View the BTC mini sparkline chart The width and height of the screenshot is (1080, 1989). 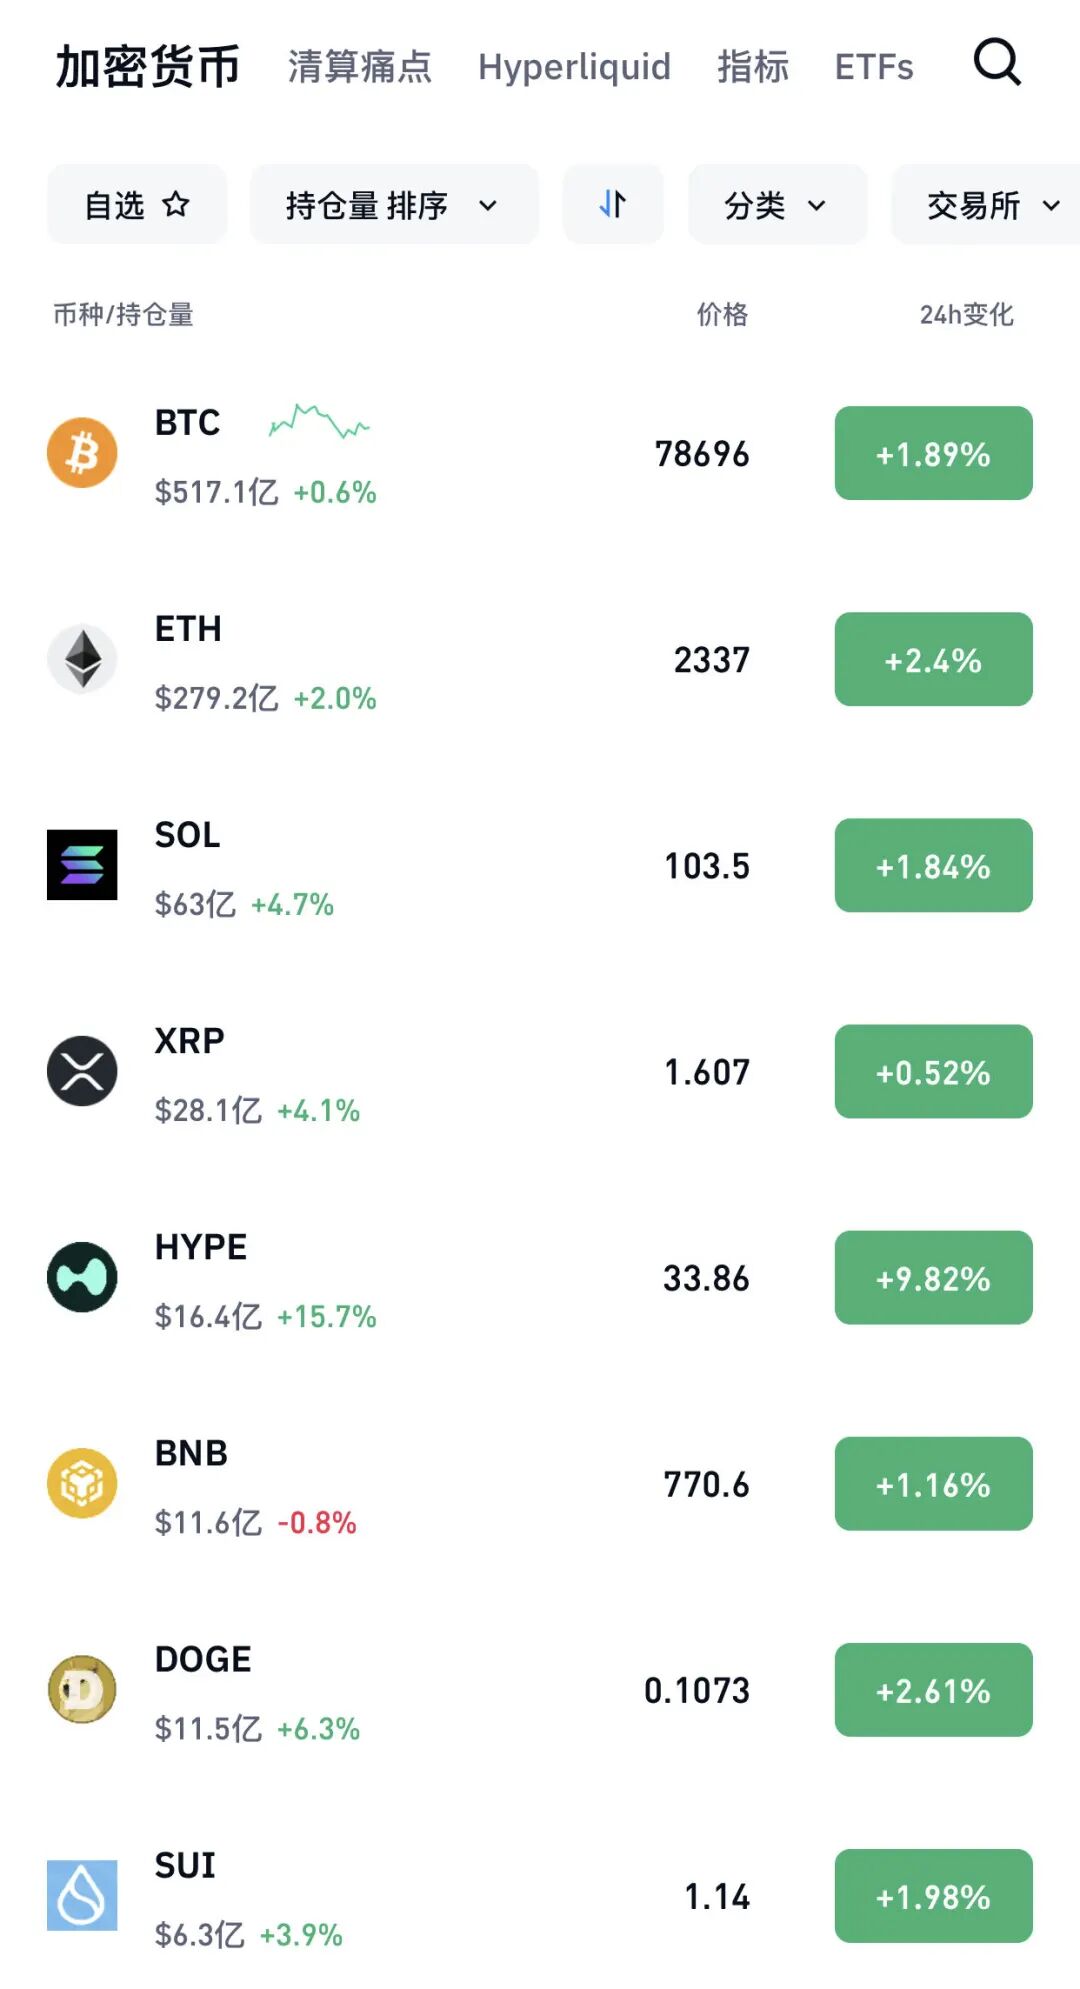point(319,423)
